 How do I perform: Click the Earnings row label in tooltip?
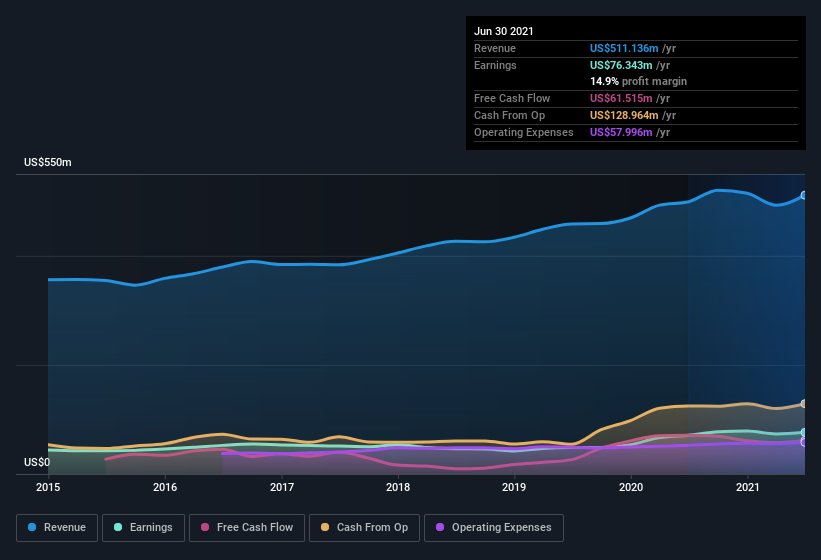coord(495,65)
